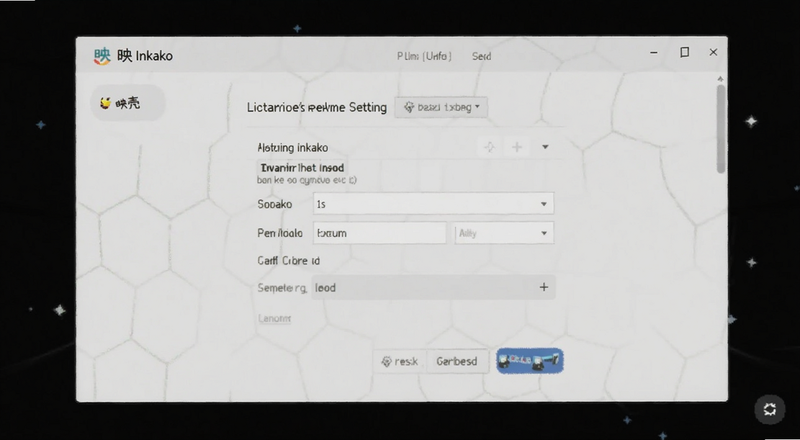Click the plus icon in the lood field
Viewport: 800px width, 440px height.
(x=544, y=287)
